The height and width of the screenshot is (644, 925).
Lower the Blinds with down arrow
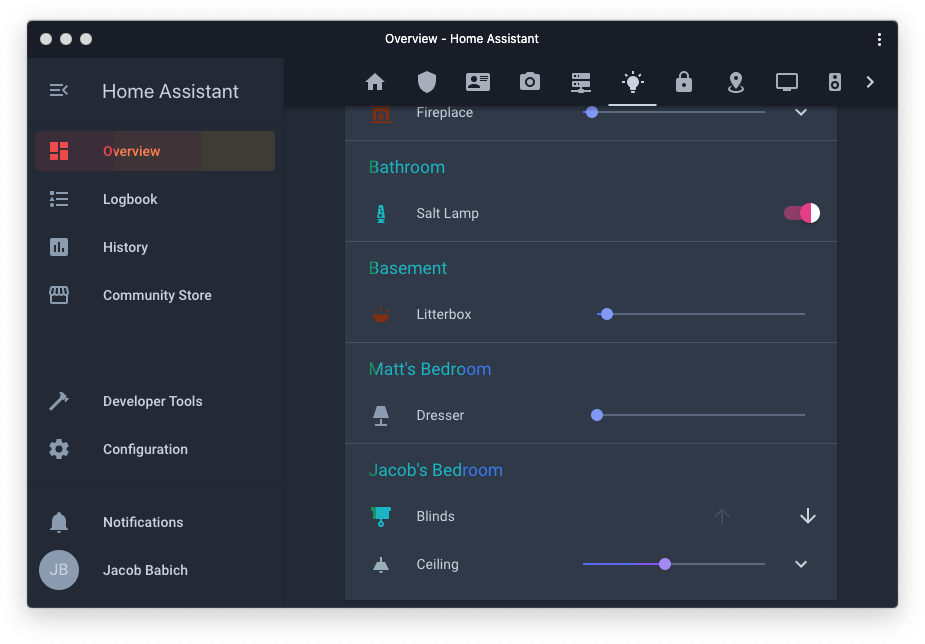tap(808, 517)
